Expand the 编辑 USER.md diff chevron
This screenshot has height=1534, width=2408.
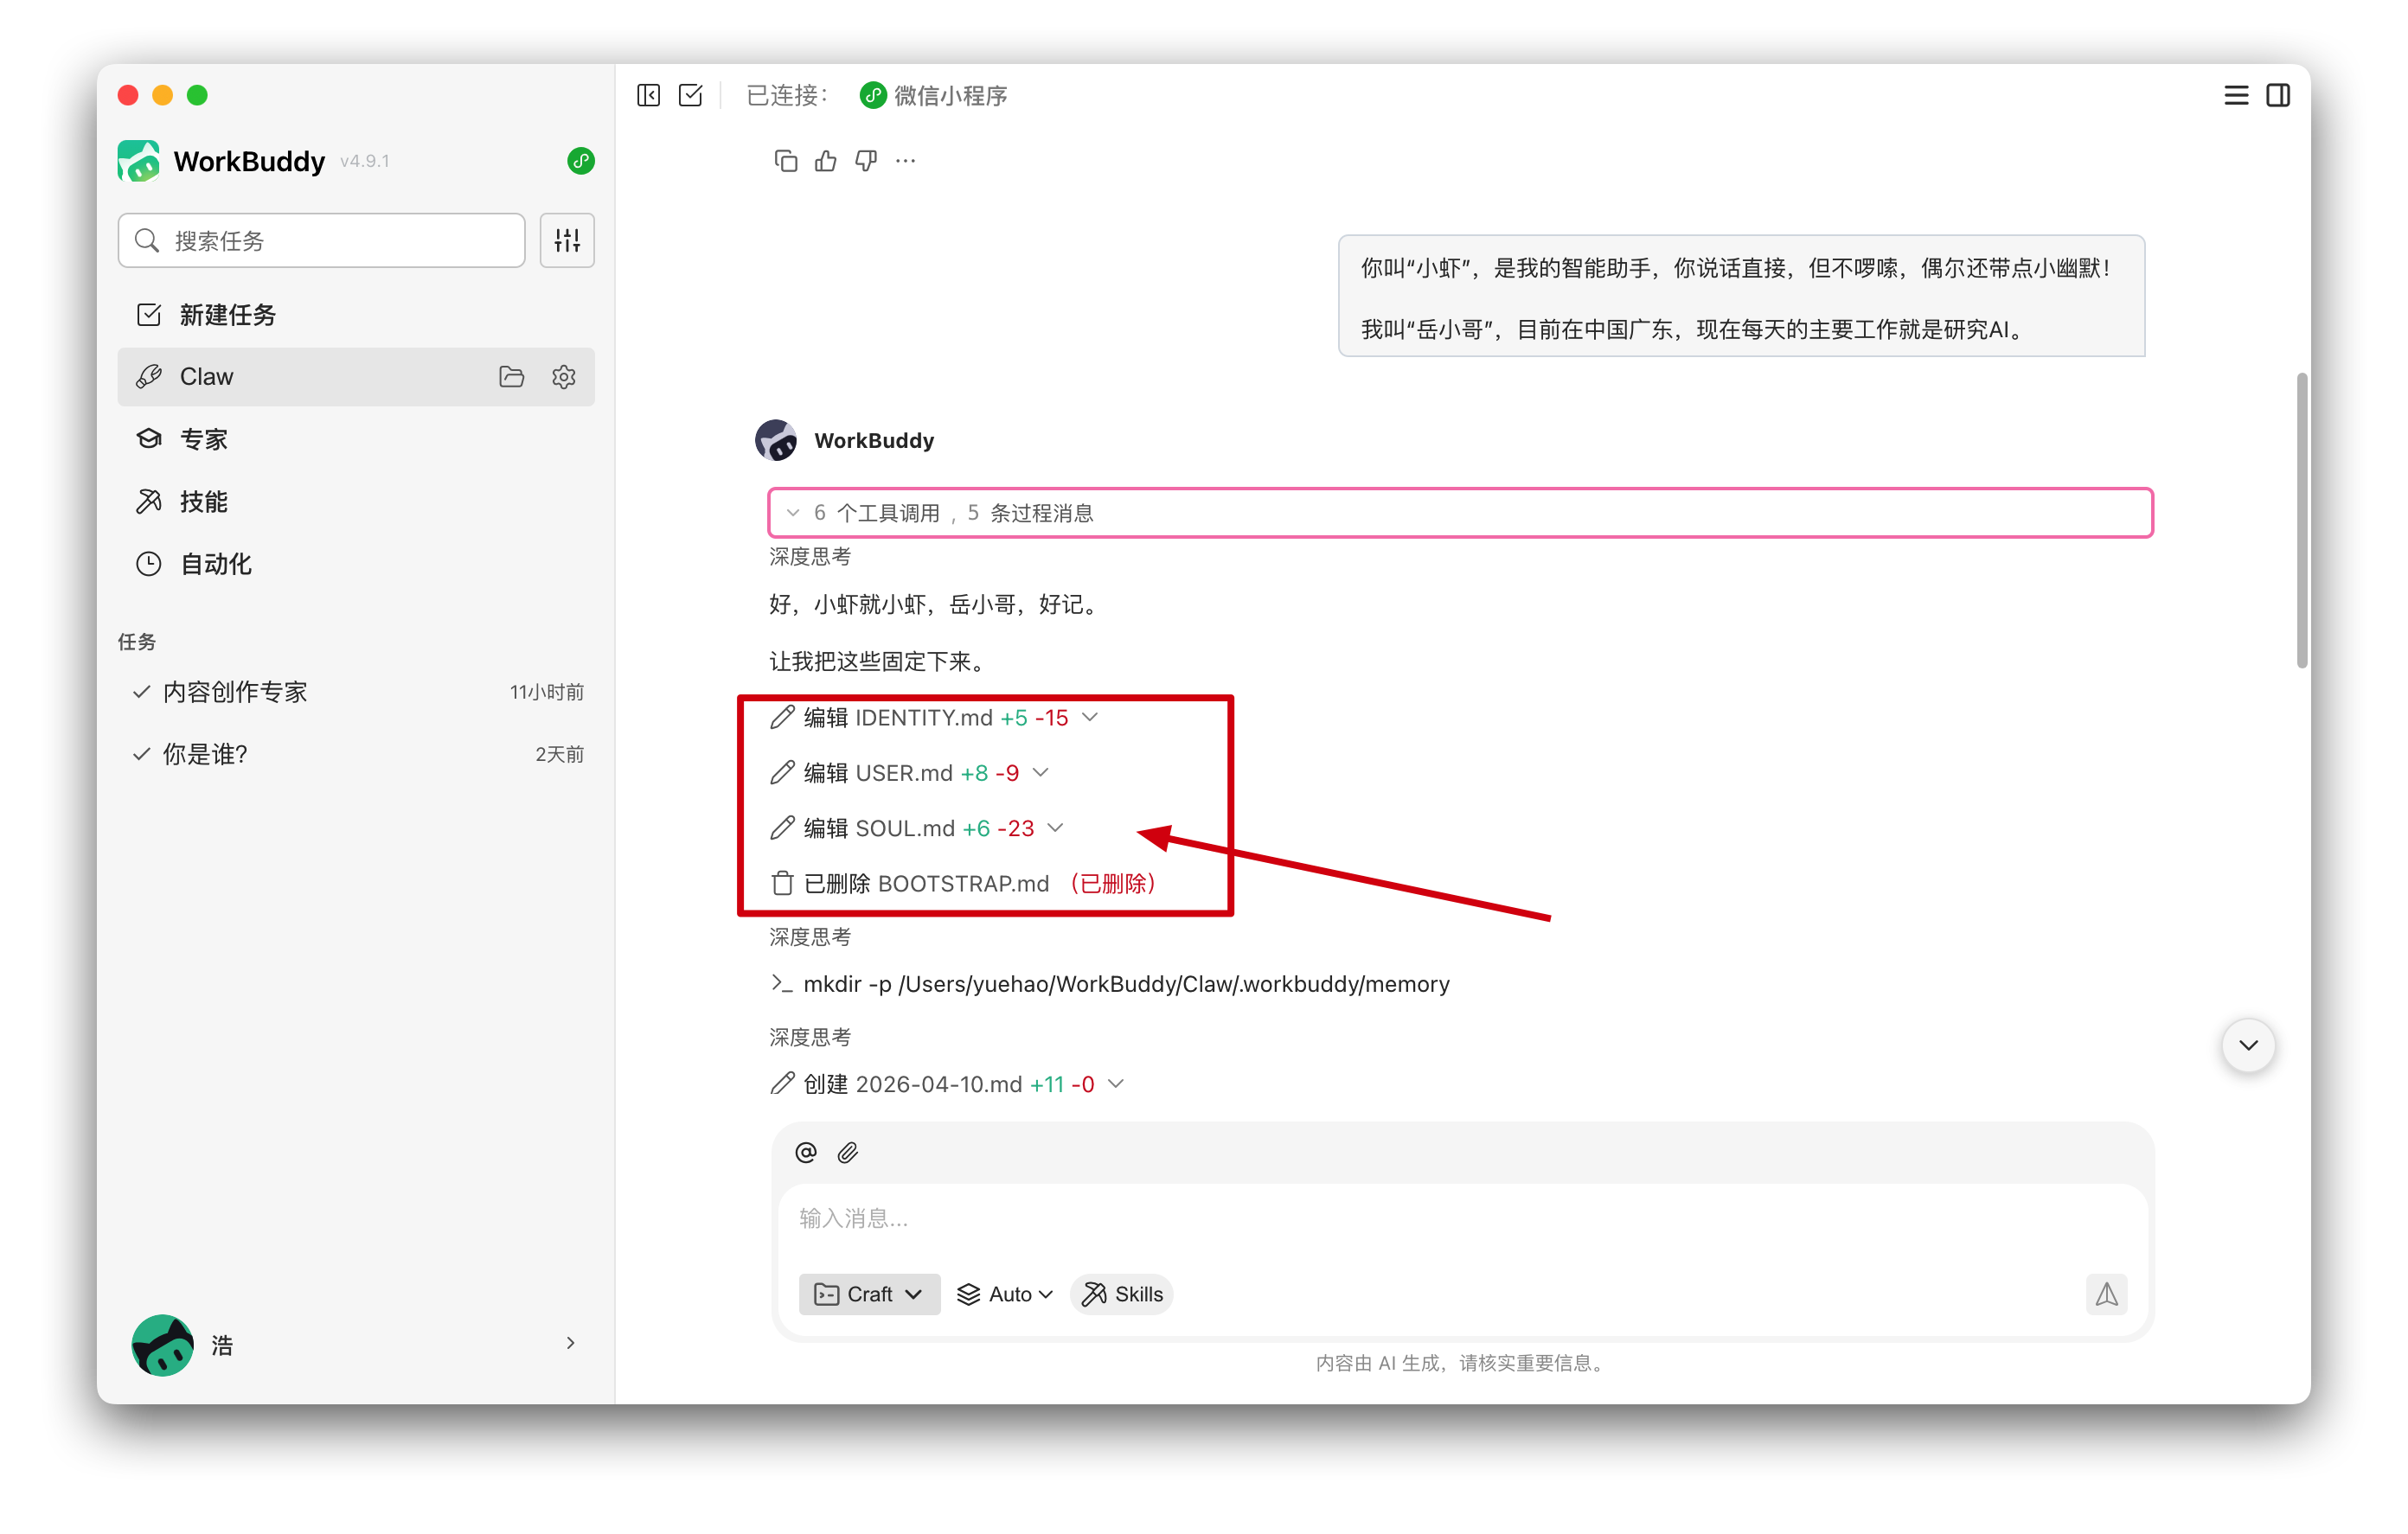click(1041, 773)
